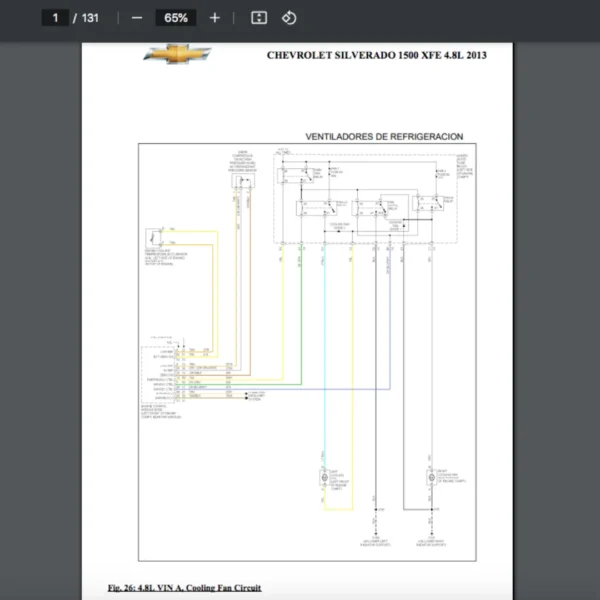Rotate the document with the rotate icon
600x600 pixels.
(x=288, y=18)
